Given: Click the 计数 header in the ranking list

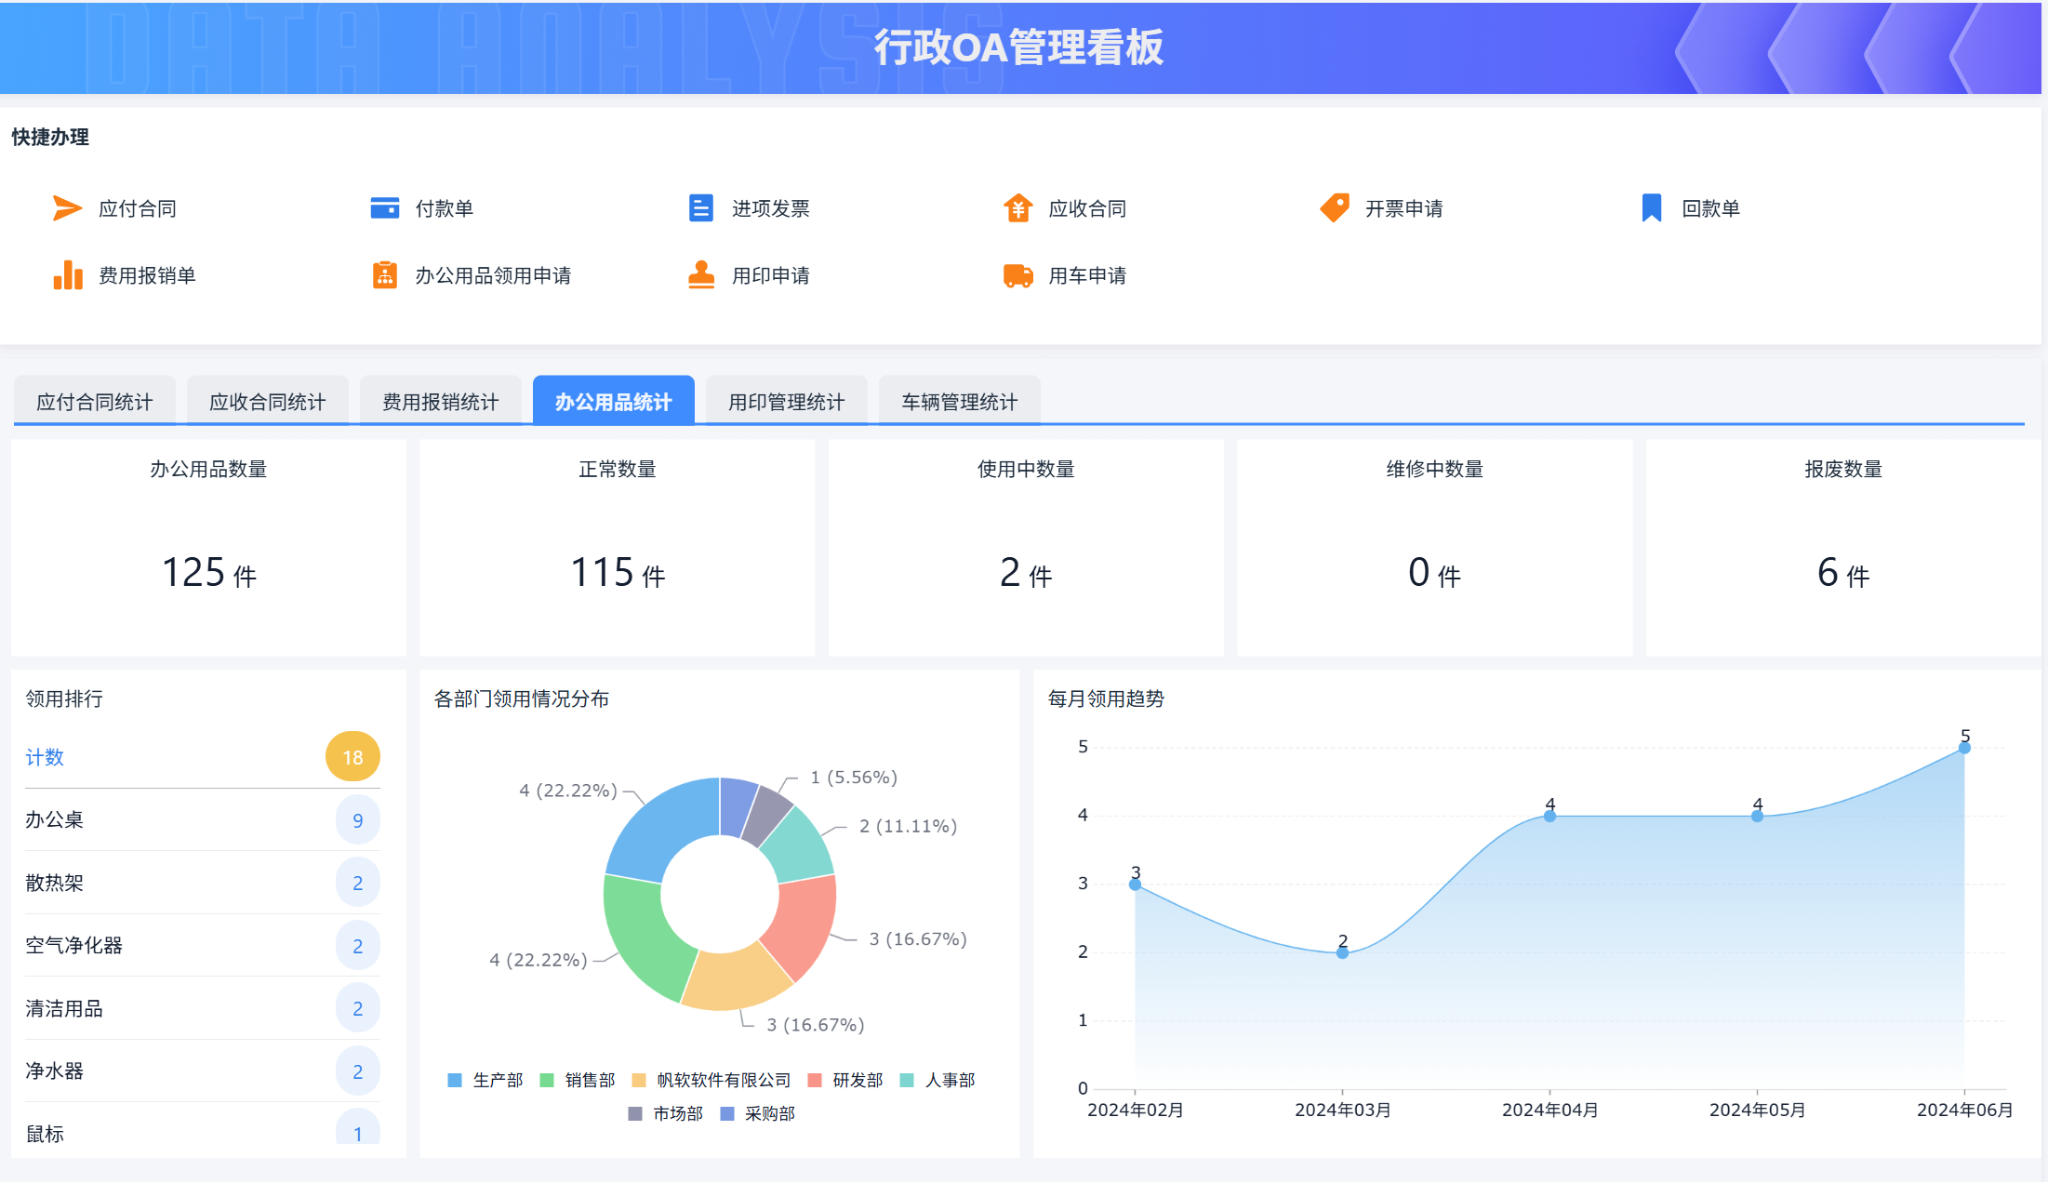Looking at the screenshot, I should click(x=45, y=757).
